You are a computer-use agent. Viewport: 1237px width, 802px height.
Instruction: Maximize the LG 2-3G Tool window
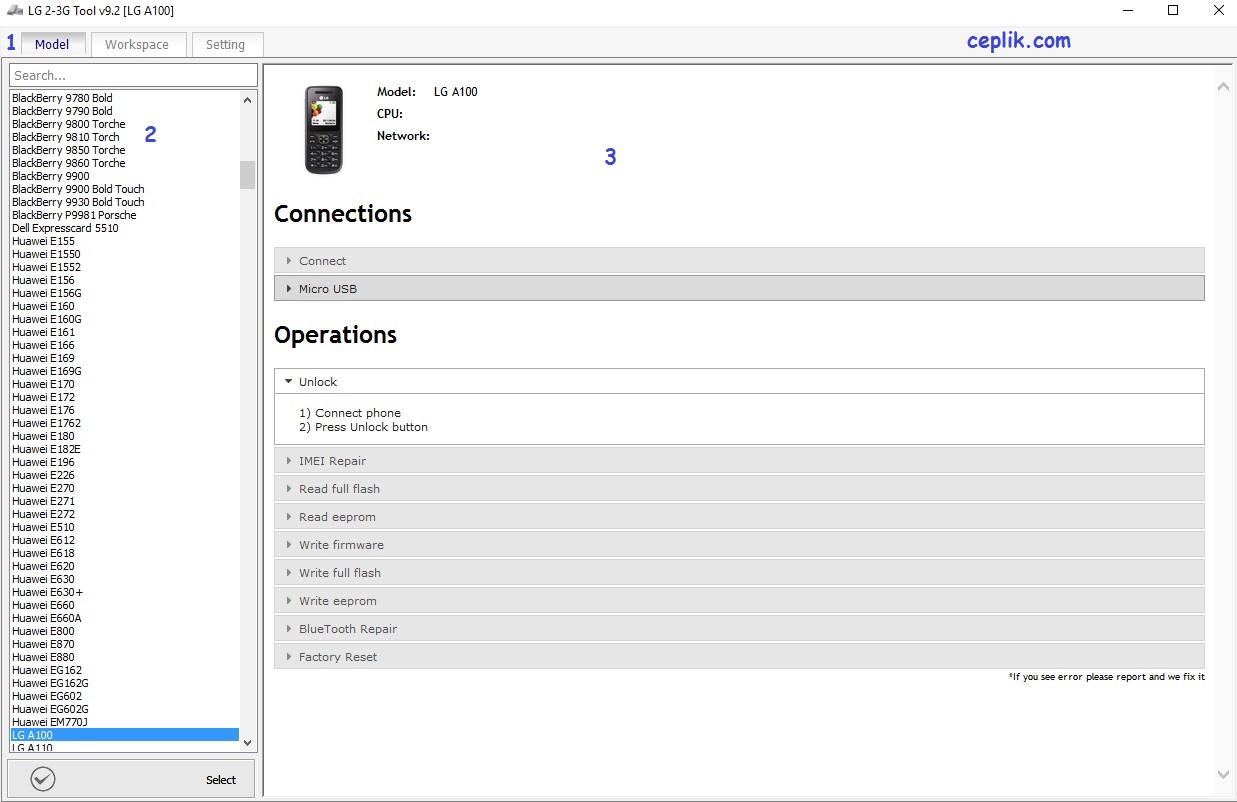(1173, 11)
